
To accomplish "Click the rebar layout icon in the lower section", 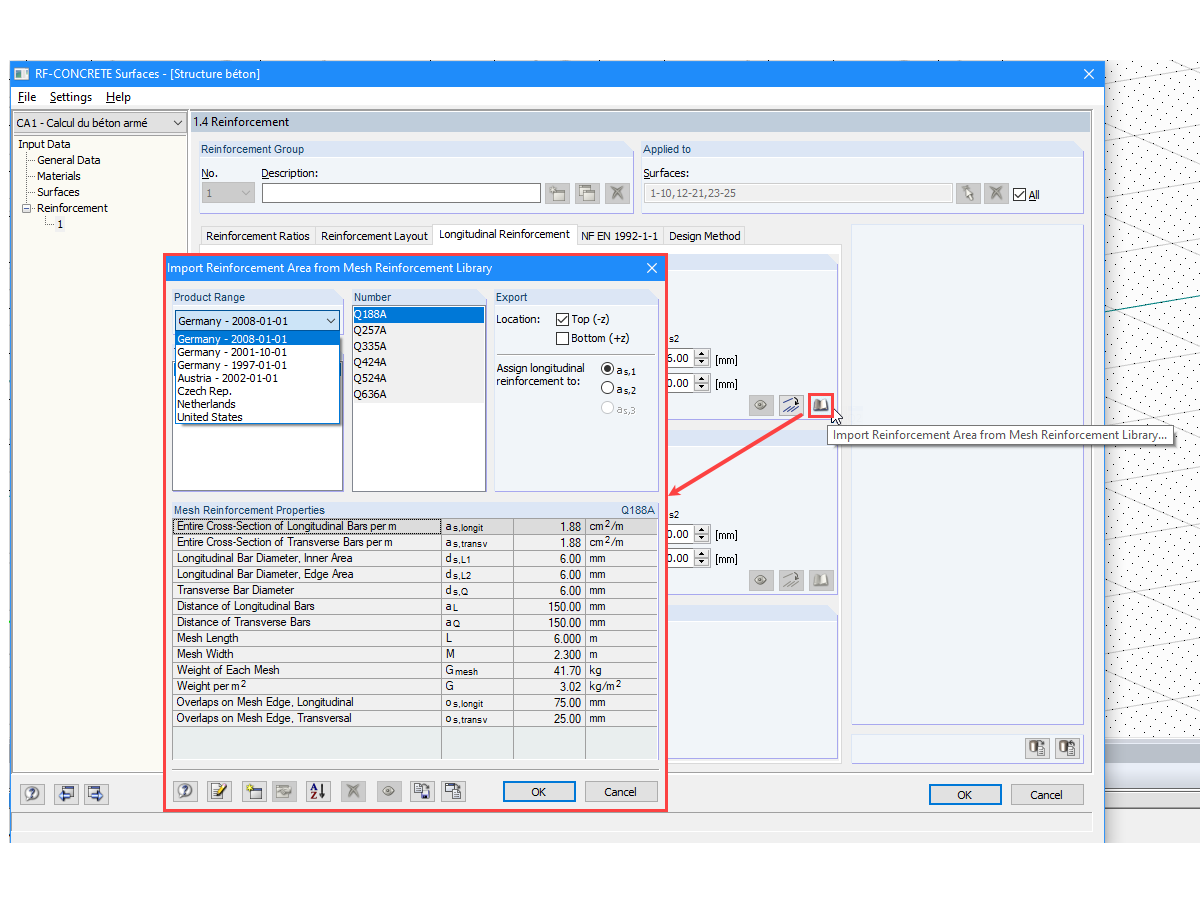I will coord(791,580).
